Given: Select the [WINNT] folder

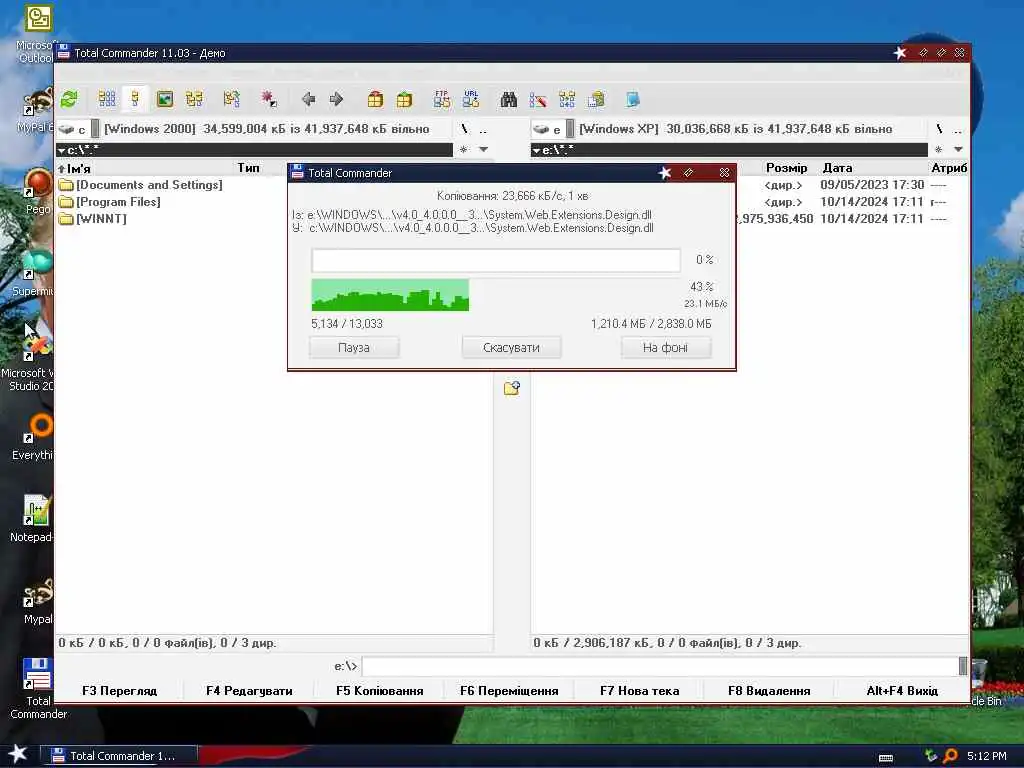Looking at the screenshot, I should click(93, 219).
